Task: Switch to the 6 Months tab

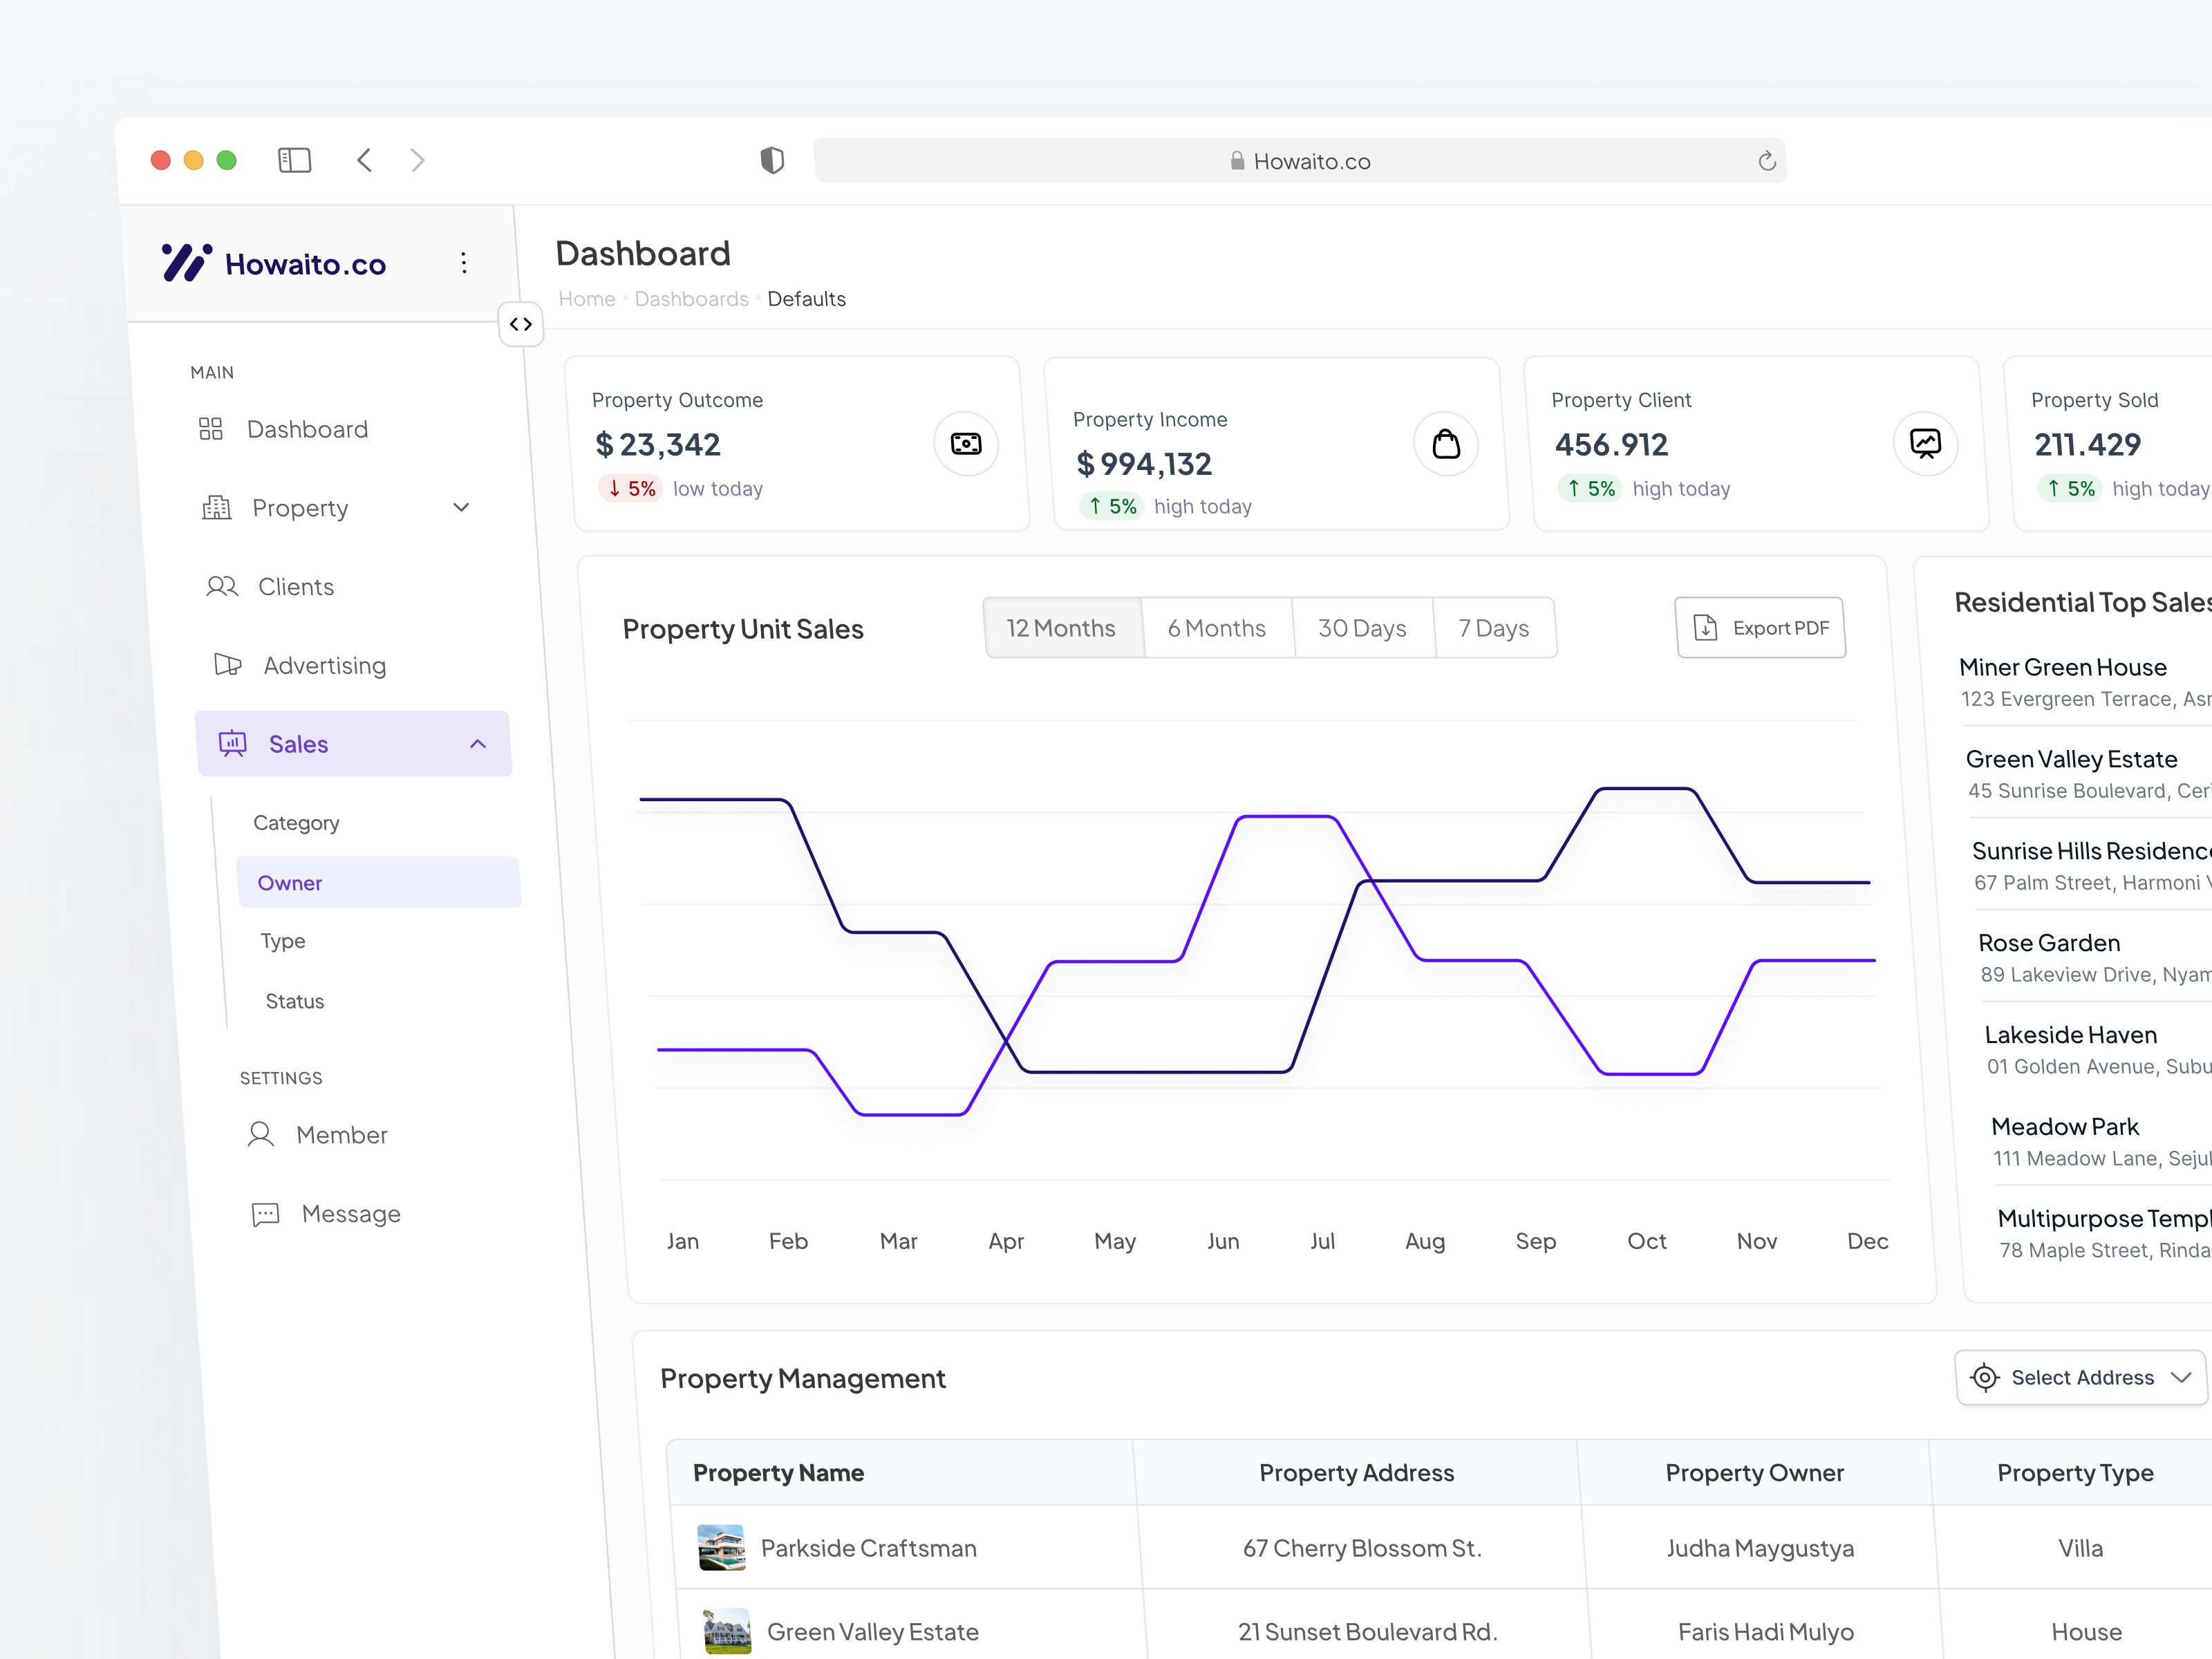Action: 1216,627
